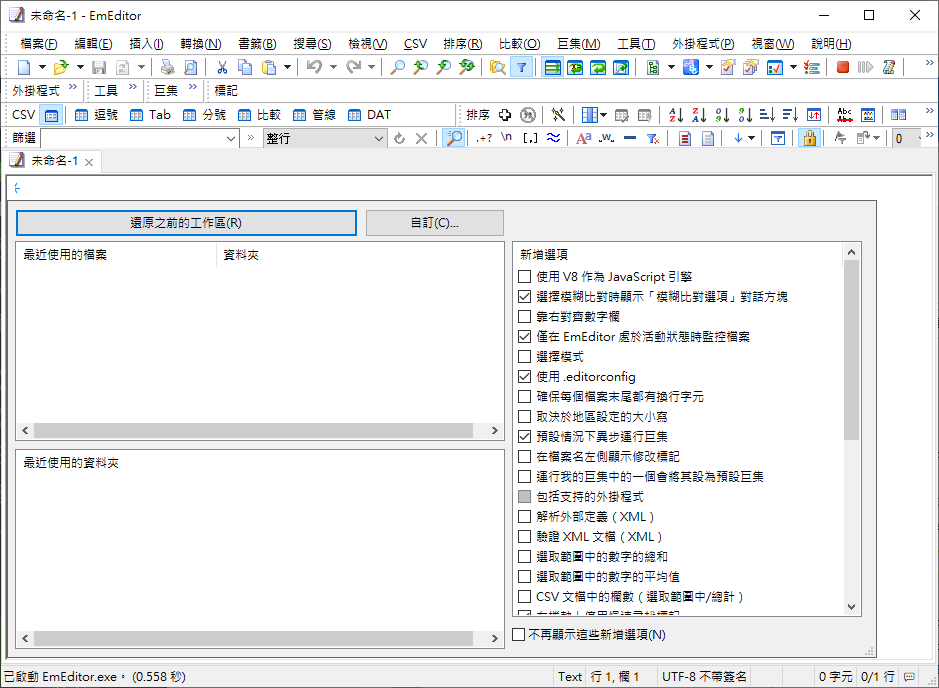The image size is (939, 688).
Task: Open the filter text combo box dropdown
Action: (x=231, y=138)
